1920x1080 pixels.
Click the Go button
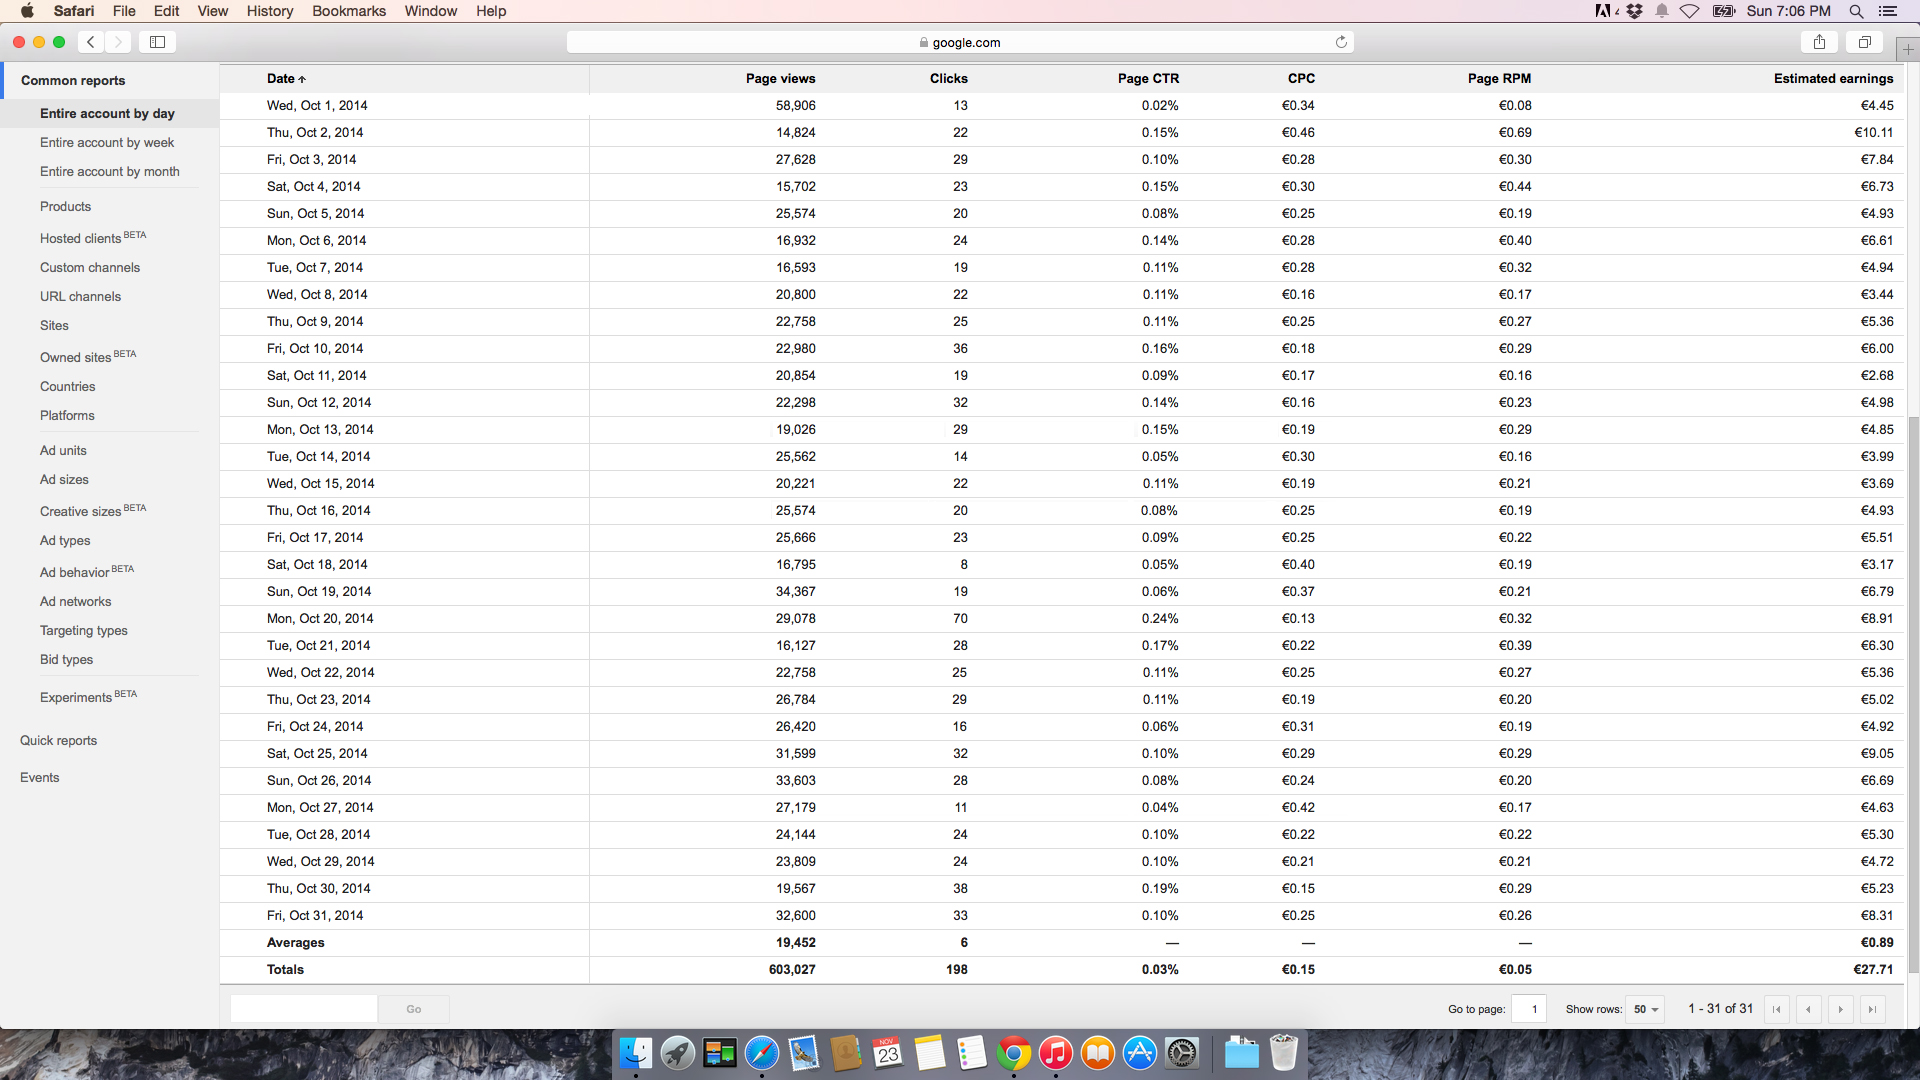413,1009
